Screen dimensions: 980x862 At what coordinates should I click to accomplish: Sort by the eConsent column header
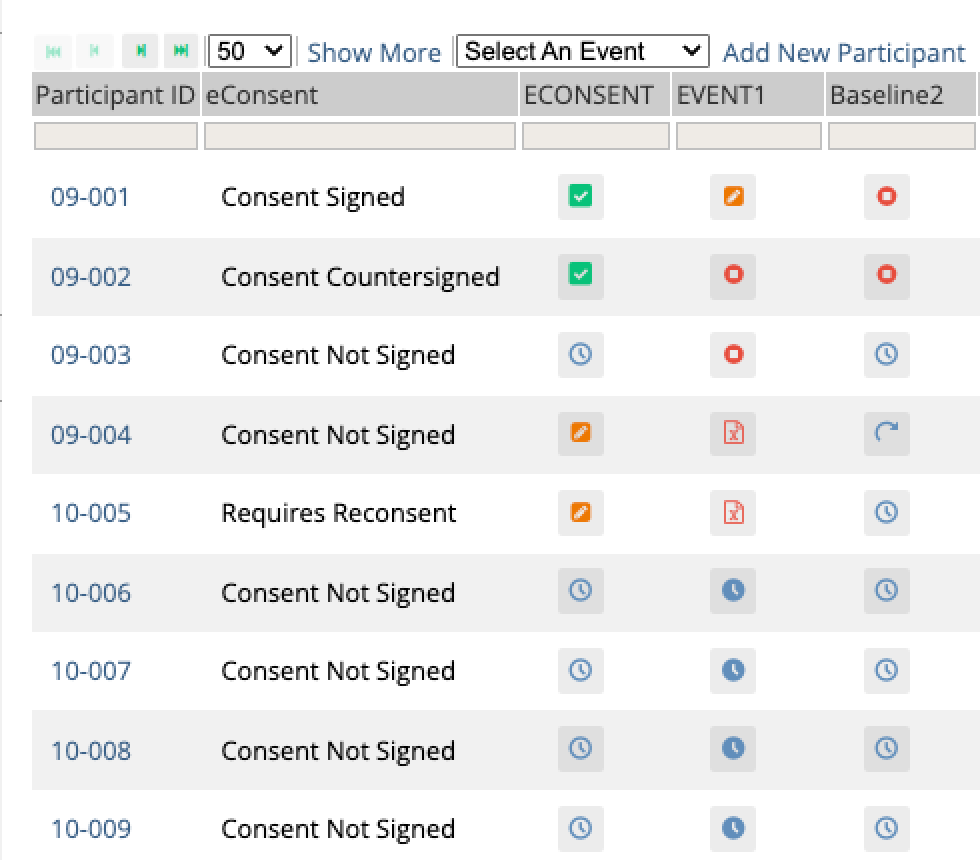[262, 96]
